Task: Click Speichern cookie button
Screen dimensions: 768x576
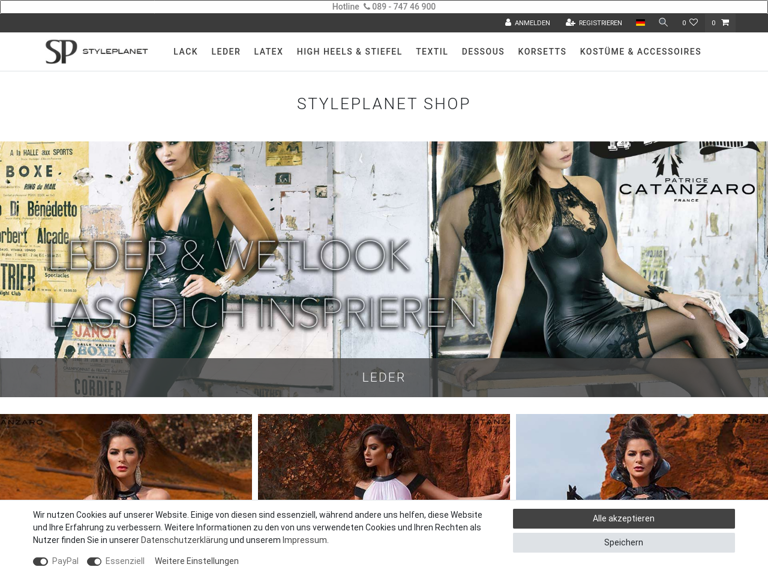Action: (624, 542)
